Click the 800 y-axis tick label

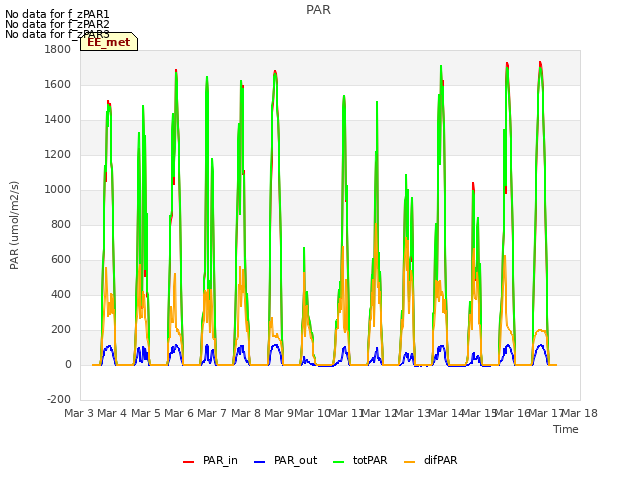[x=61, y=224]
